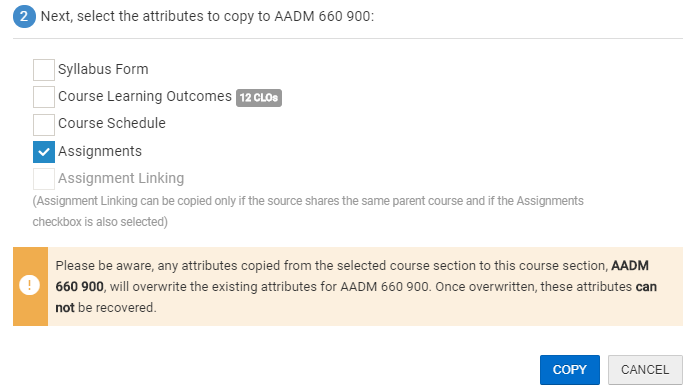Confirm with the blue COPY button
This screenshot has height=390, width=689.
tap(569, 370)
